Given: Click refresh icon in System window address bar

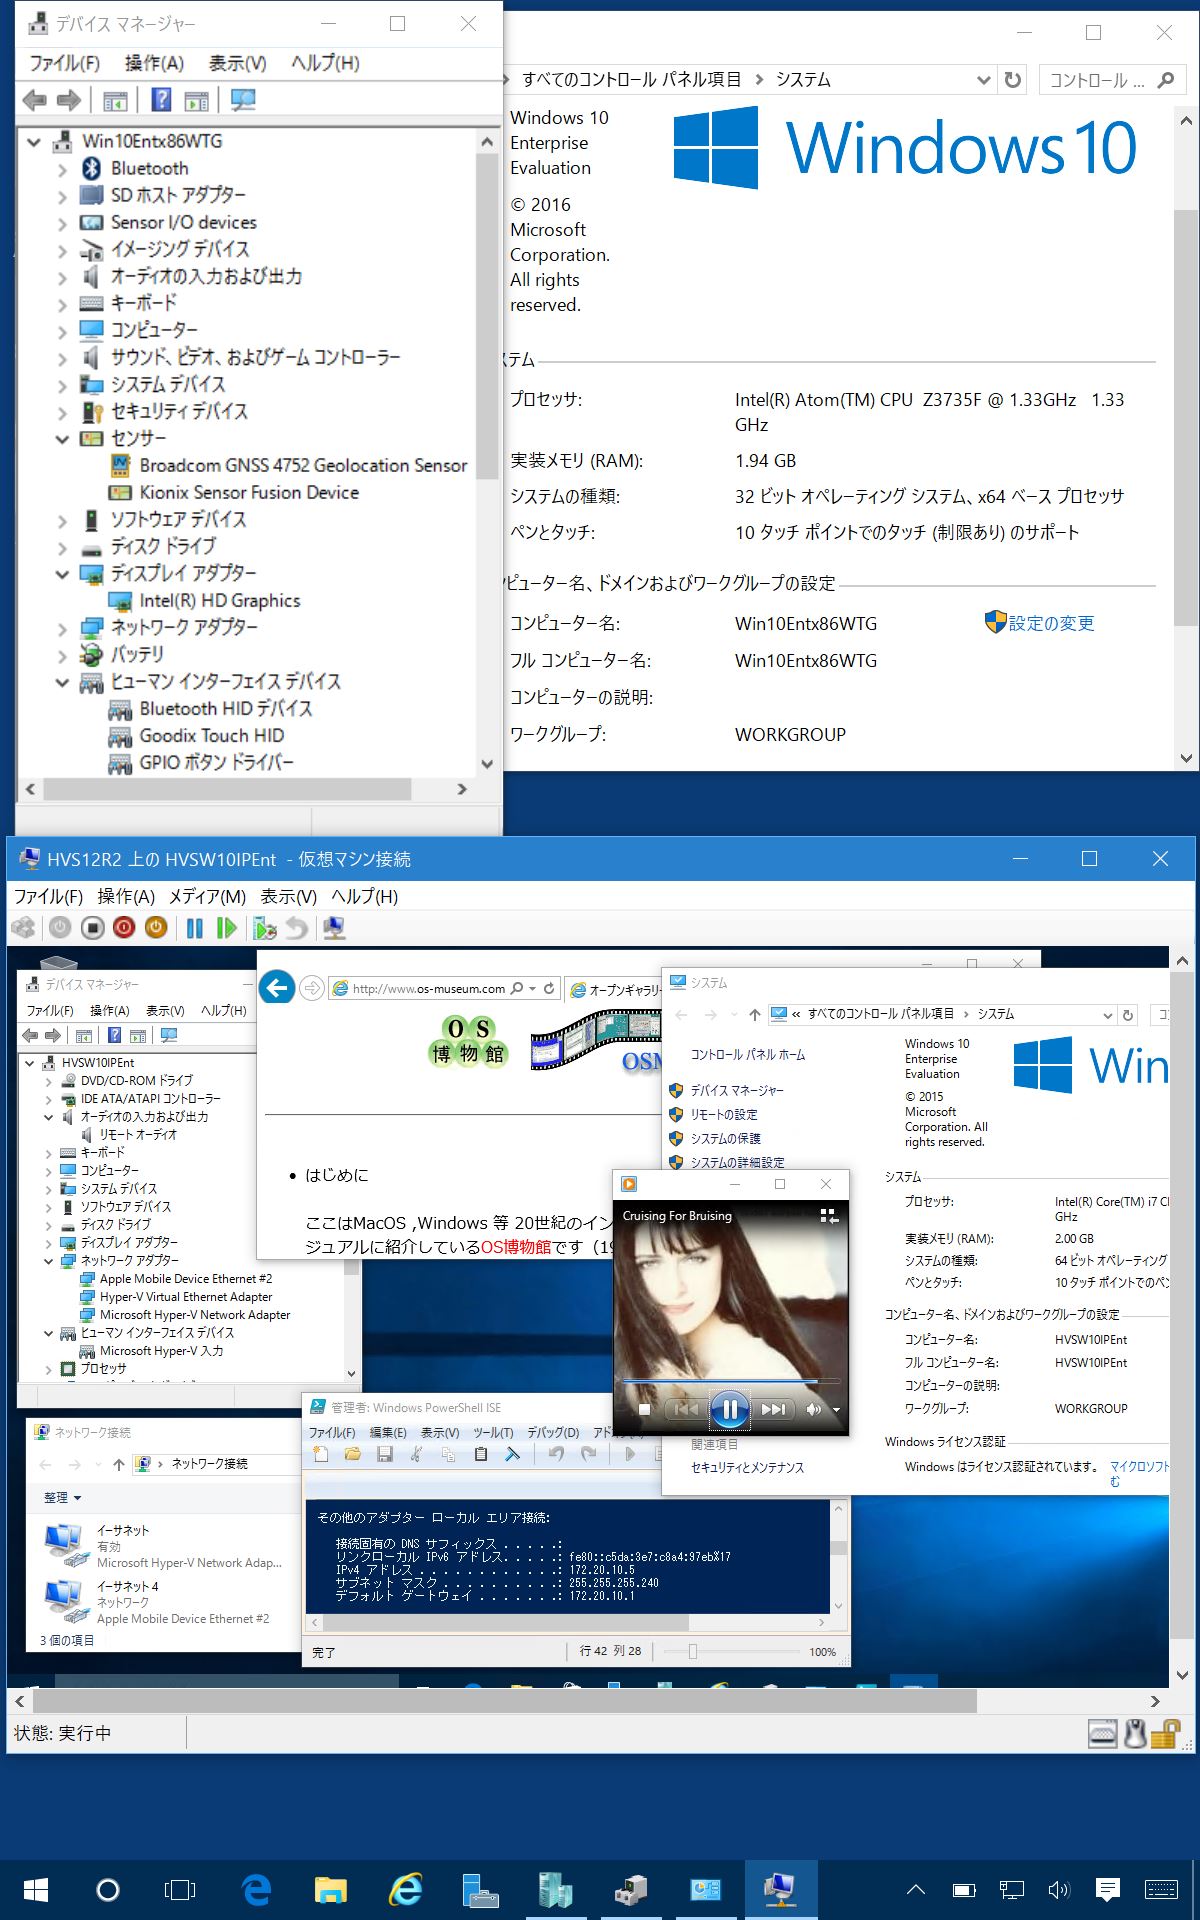Looking at the screenshot, I should click(x=1013, y=79).
